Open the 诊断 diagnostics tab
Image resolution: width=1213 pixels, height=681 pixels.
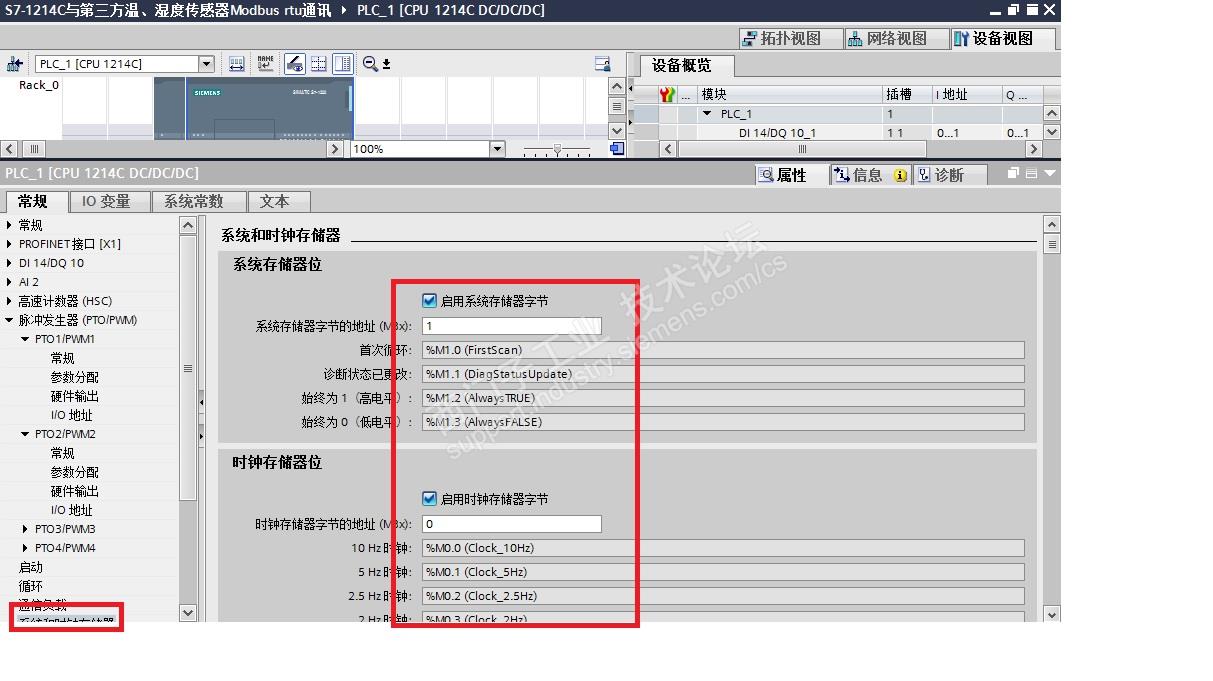[x=948, y=175]
